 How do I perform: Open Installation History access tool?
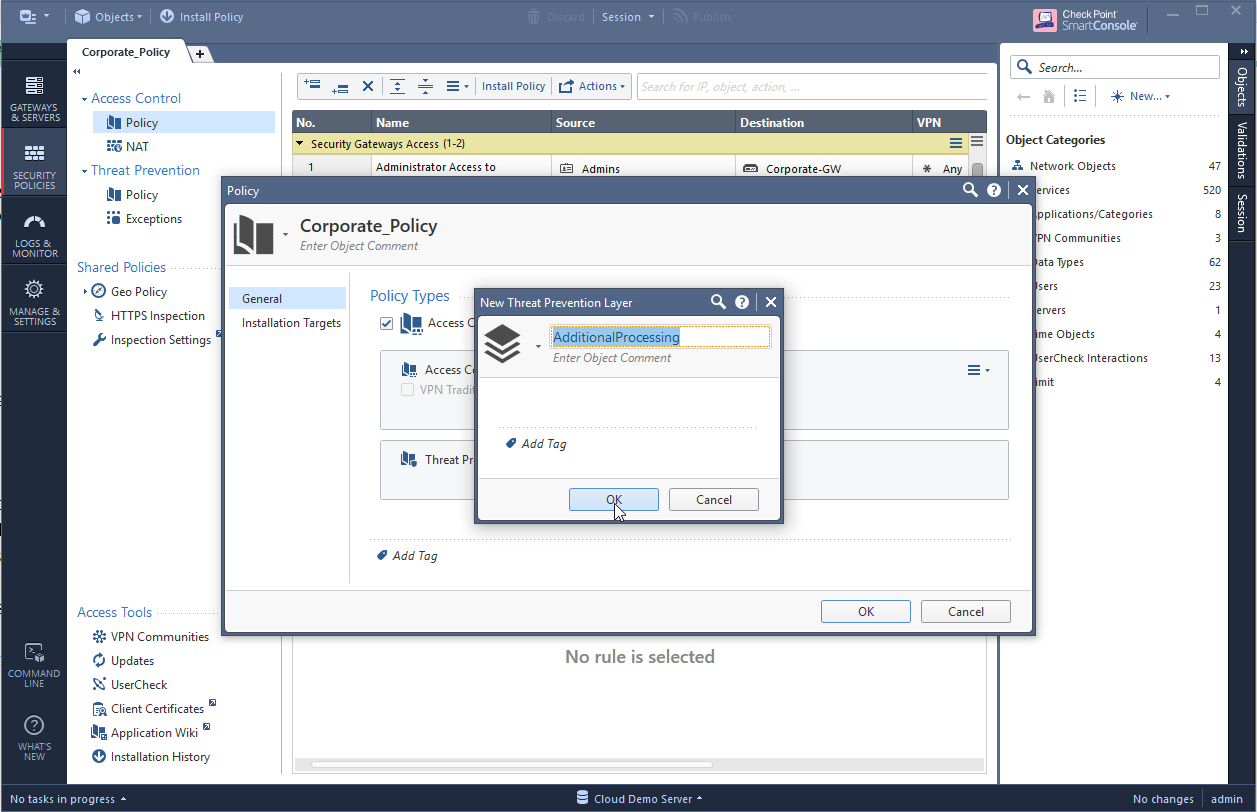[x=150, y=757]
